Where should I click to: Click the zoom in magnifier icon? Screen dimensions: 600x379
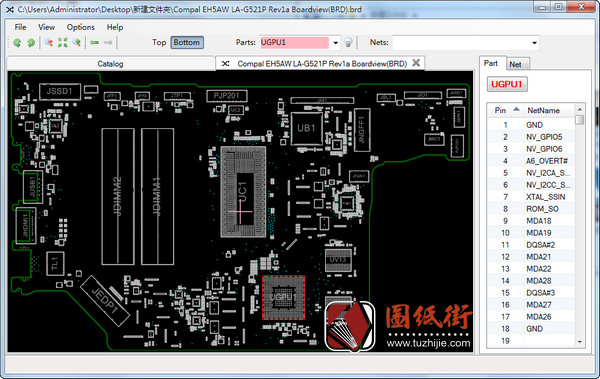[77, 42]
